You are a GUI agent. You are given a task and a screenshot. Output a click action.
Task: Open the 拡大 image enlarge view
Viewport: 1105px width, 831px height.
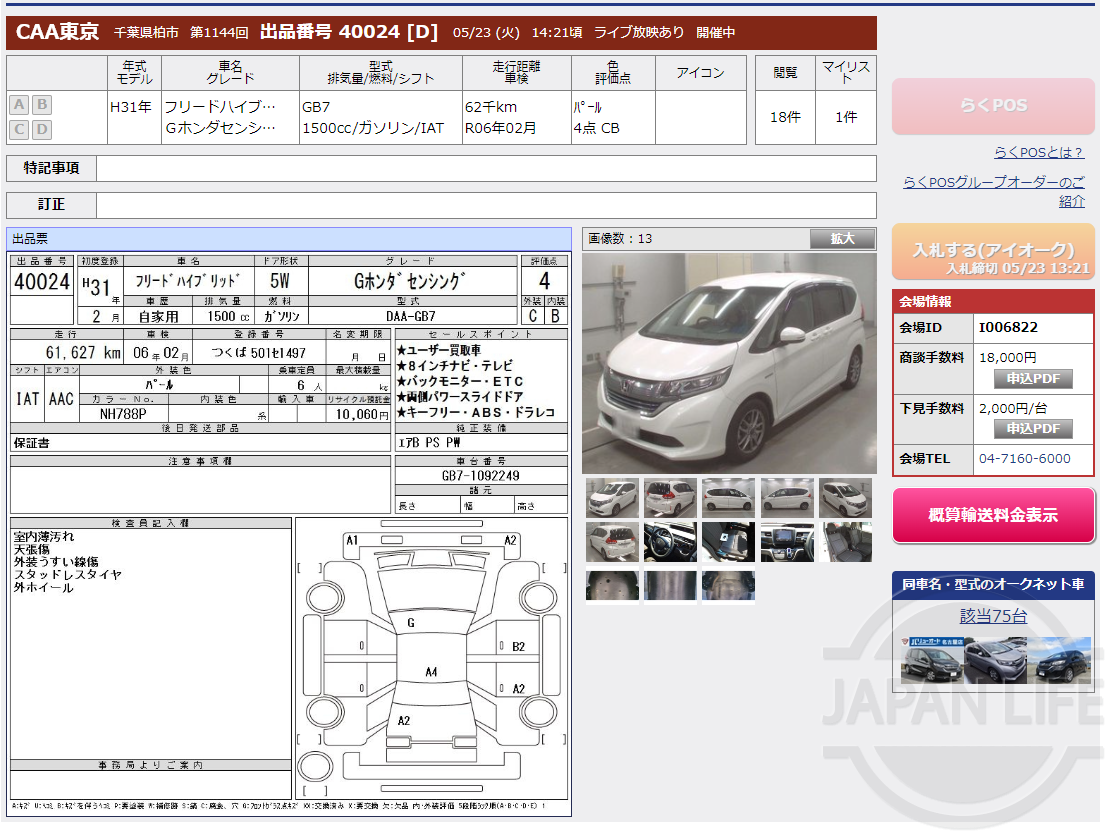click(x=842, y=239)
